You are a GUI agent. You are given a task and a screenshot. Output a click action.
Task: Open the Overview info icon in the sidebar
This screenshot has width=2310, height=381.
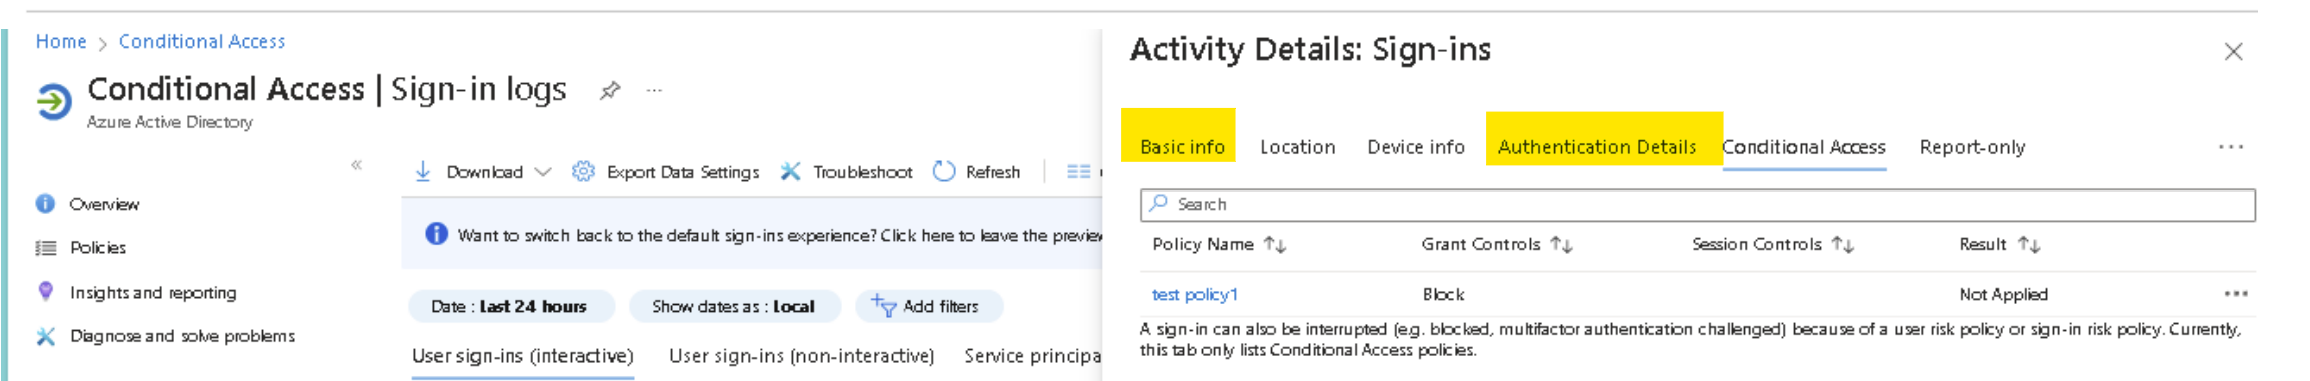coord(45,203)
